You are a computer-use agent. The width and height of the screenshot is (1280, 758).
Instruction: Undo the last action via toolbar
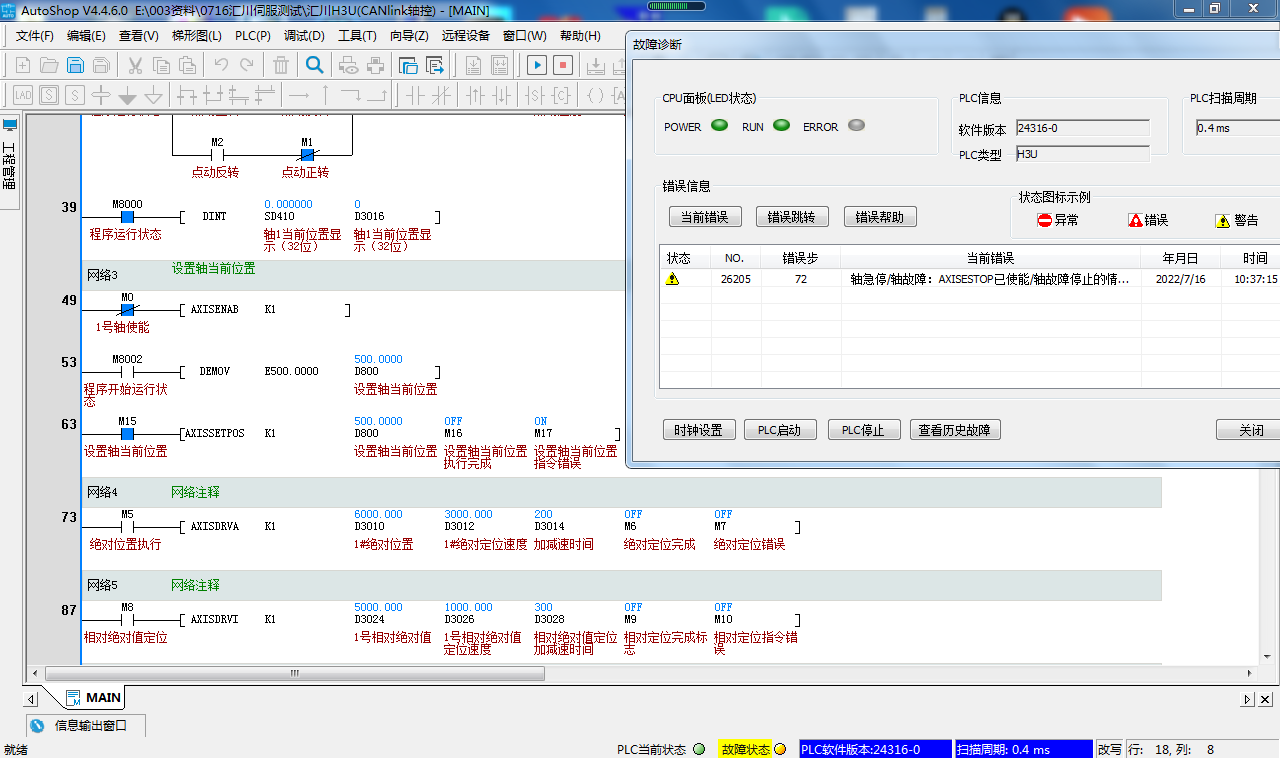221,66
